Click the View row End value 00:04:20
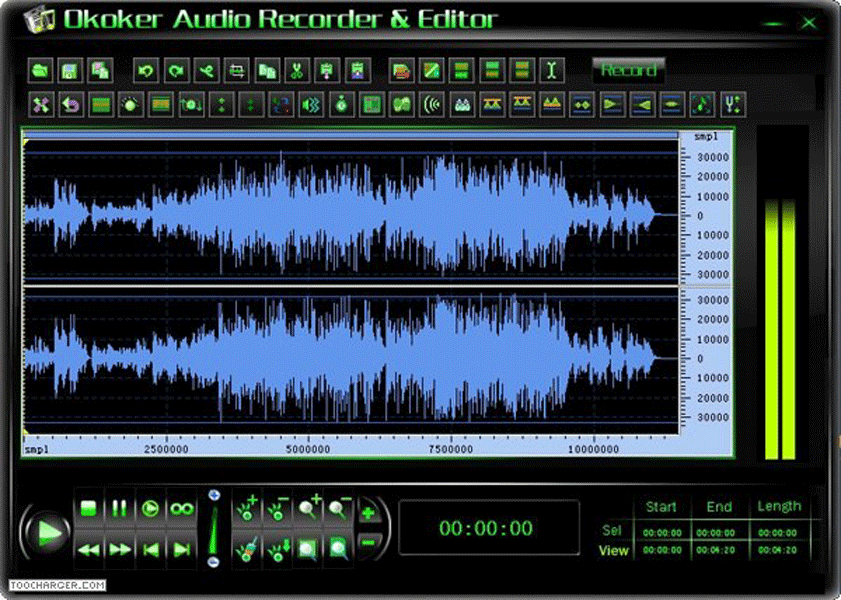This screenshot has width=841, height=600. click(715, 551)
